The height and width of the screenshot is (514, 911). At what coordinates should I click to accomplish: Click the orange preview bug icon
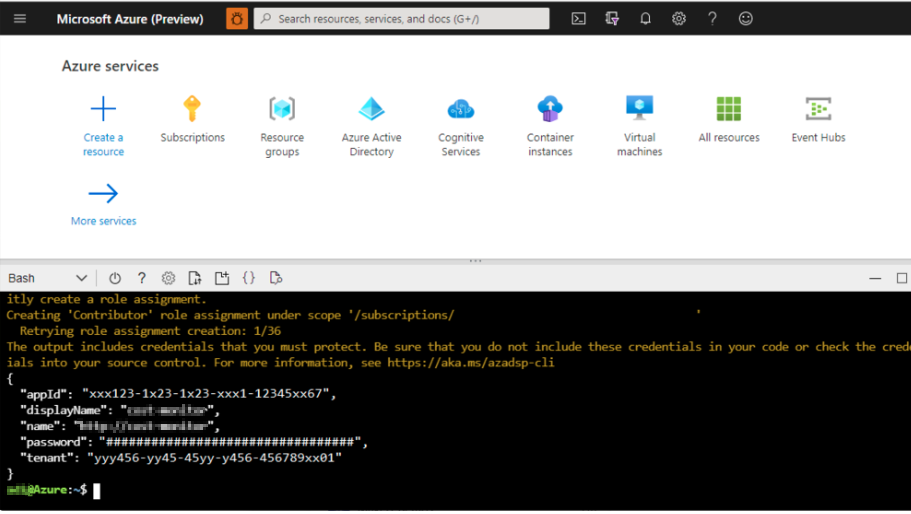[237, 19]
